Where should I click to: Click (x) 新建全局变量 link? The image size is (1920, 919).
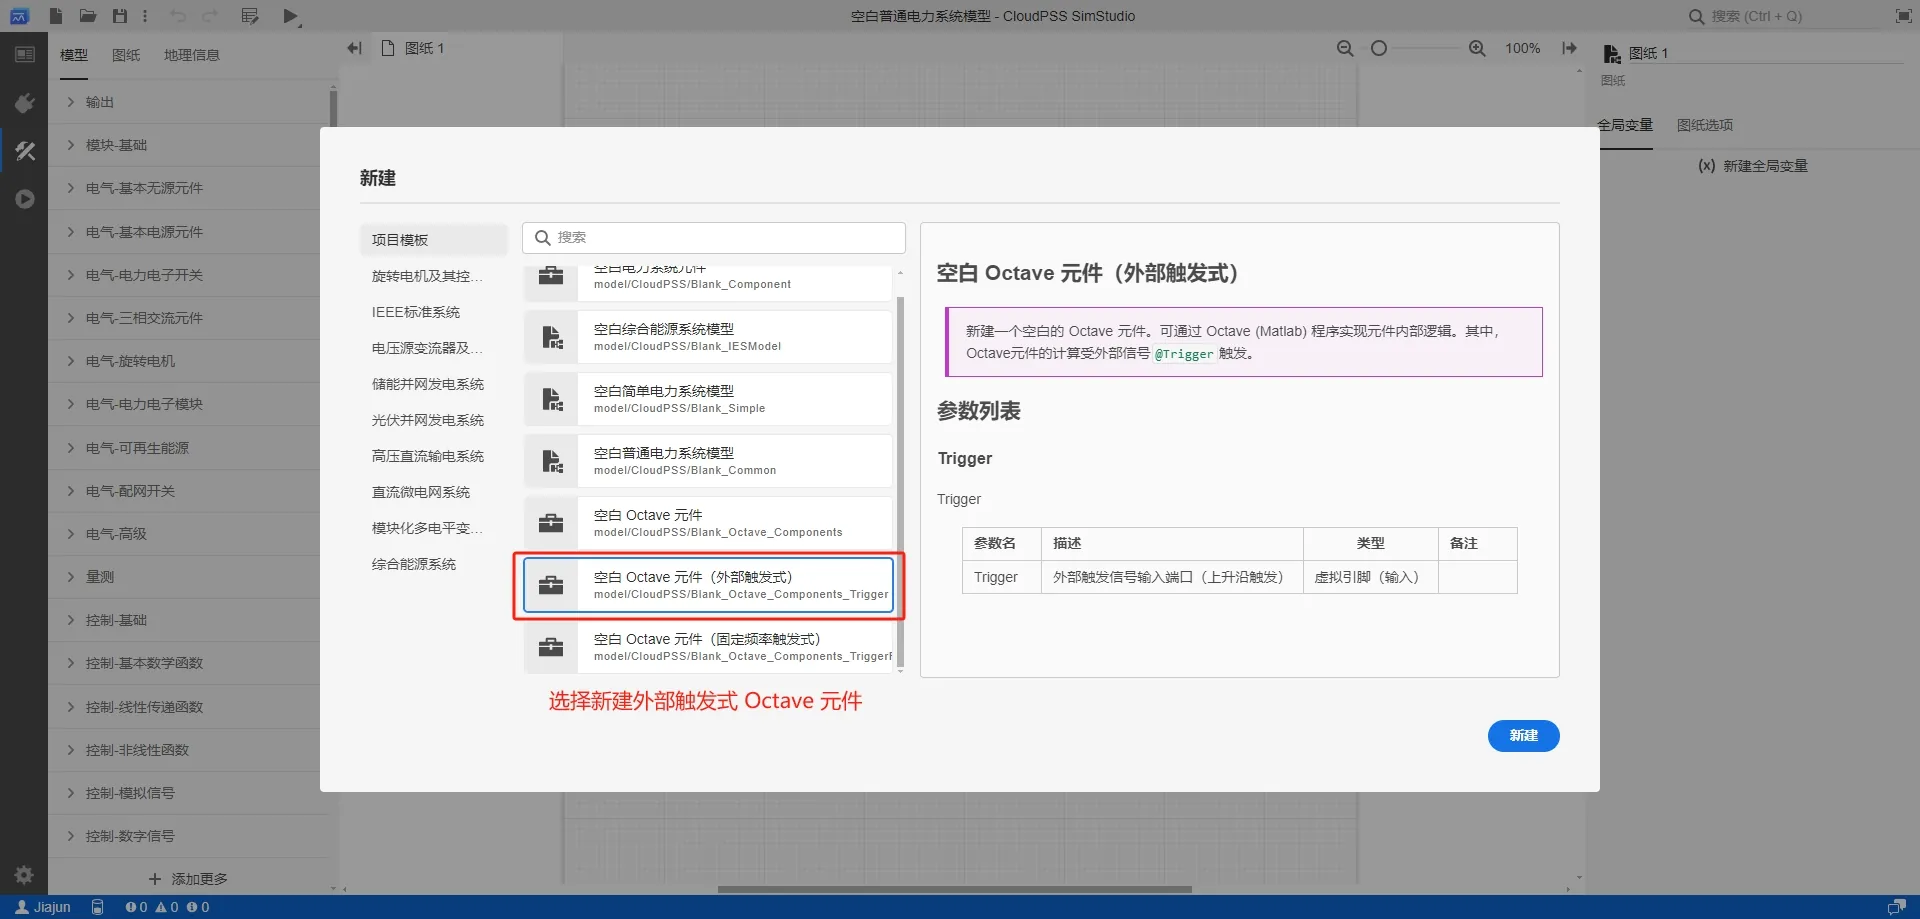(x=1753, y=165)
